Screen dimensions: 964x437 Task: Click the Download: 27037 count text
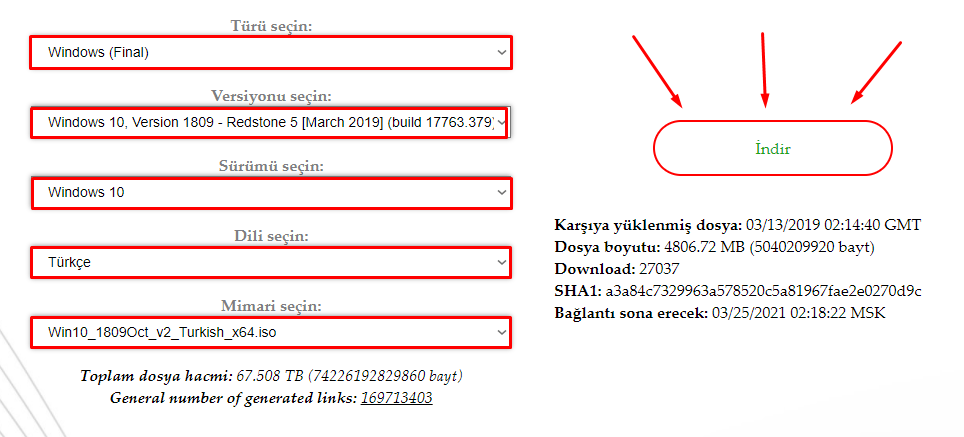(617, 269)
